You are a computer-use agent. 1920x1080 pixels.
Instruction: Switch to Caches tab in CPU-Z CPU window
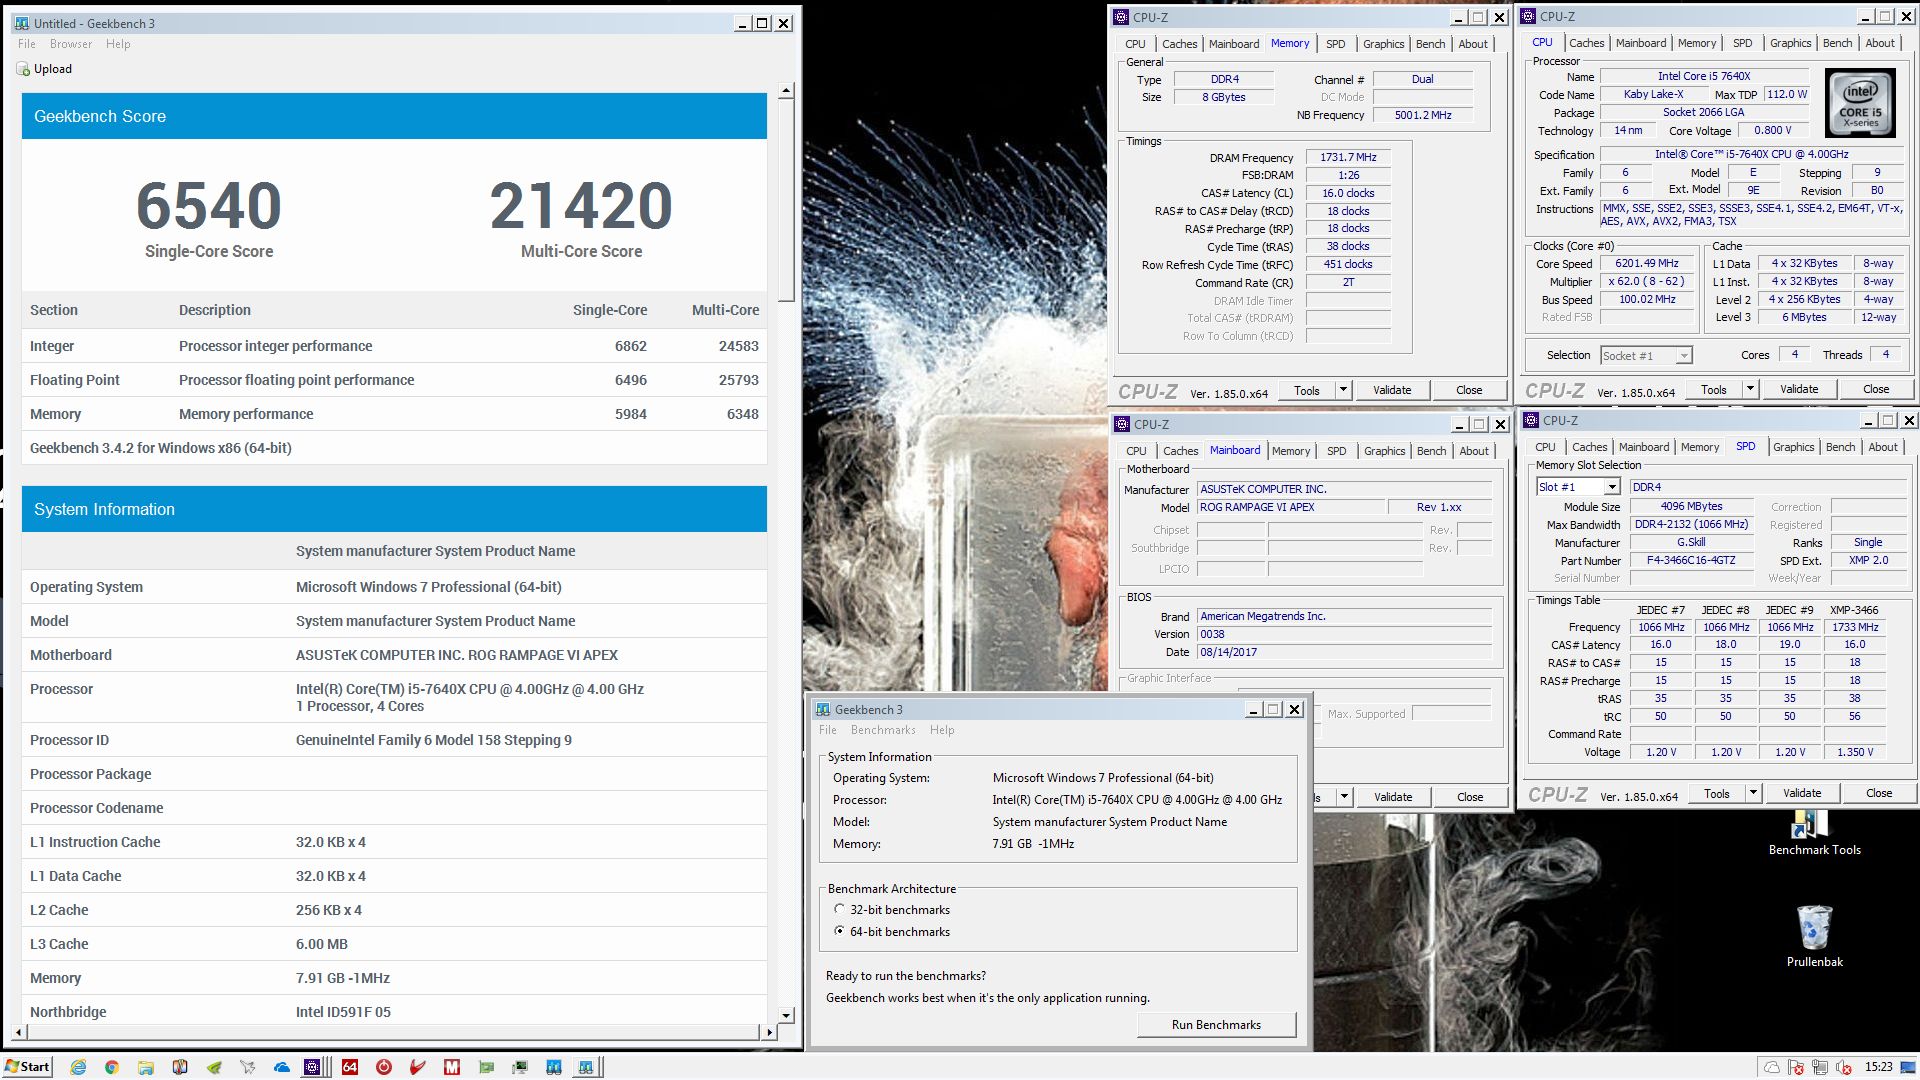(x=1586, y=43)
